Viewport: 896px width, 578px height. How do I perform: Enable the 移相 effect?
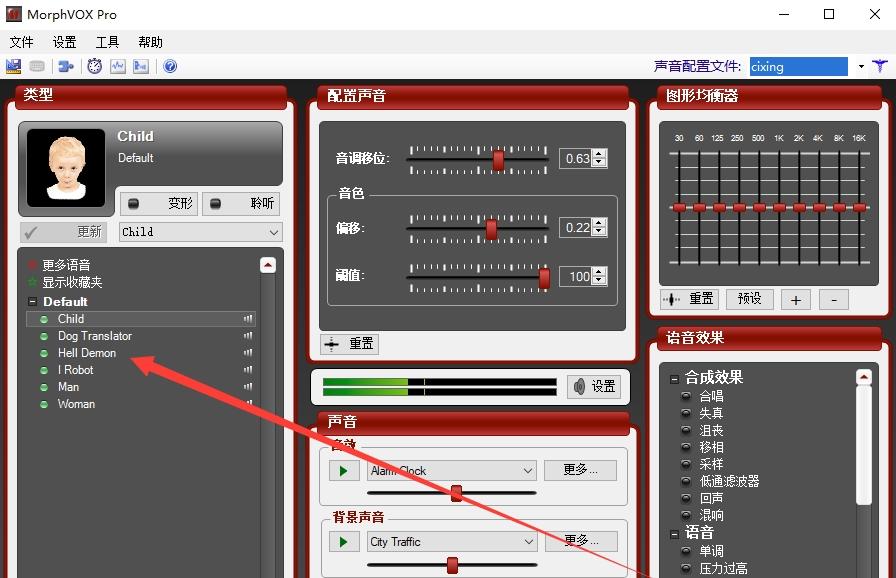[x=686, y=447]
